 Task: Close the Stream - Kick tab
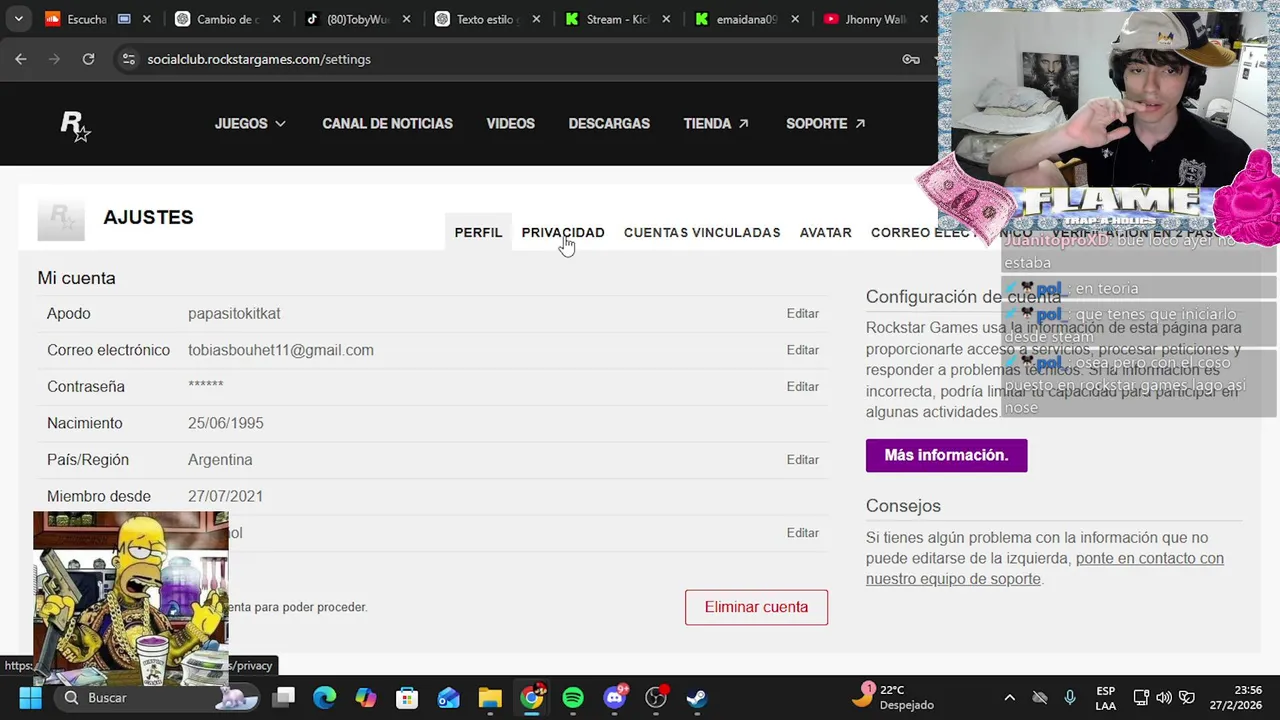tap(667, 19)
